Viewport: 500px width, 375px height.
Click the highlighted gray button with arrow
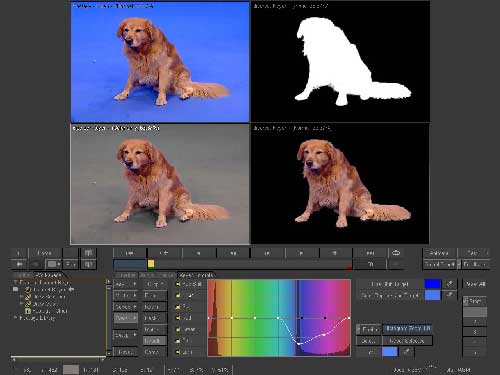pyautogui.click(x=126, y=318)
